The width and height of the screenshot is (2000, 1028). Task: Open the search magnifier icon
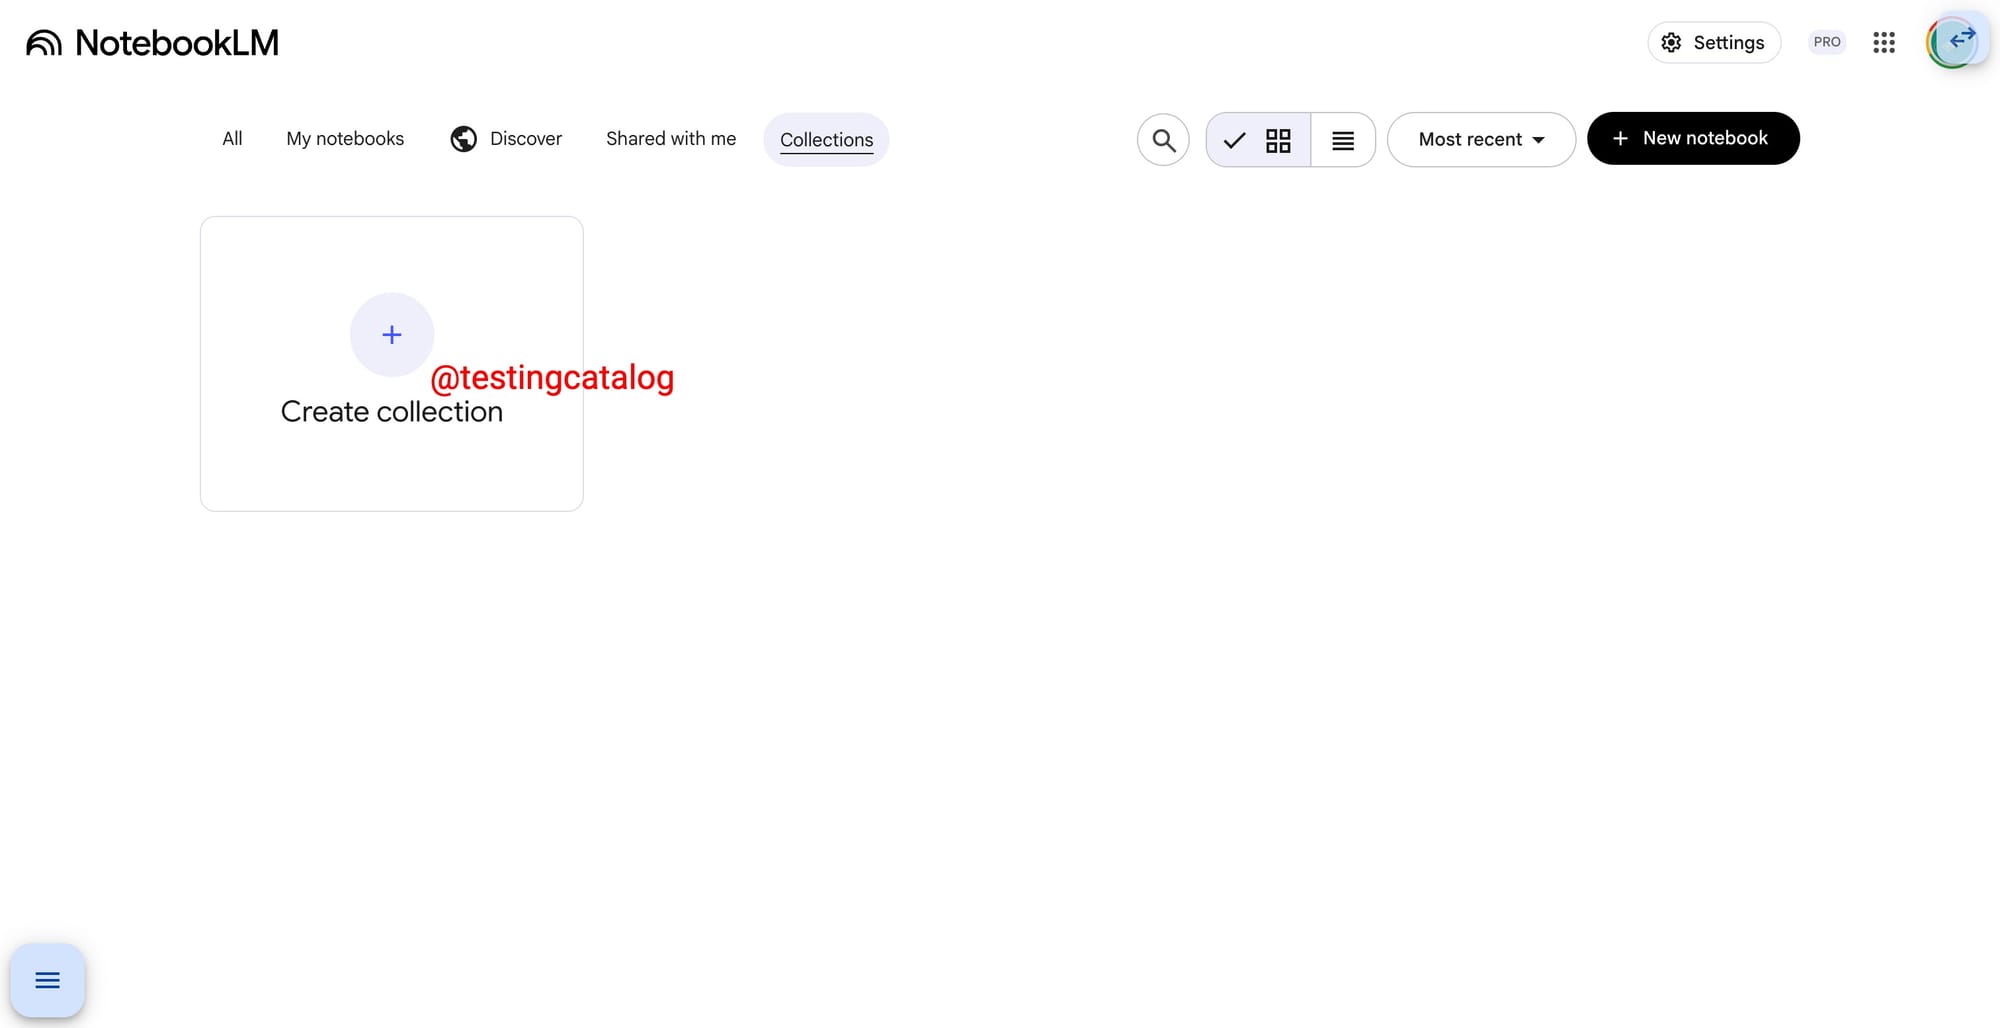(x=1163, y=140)
